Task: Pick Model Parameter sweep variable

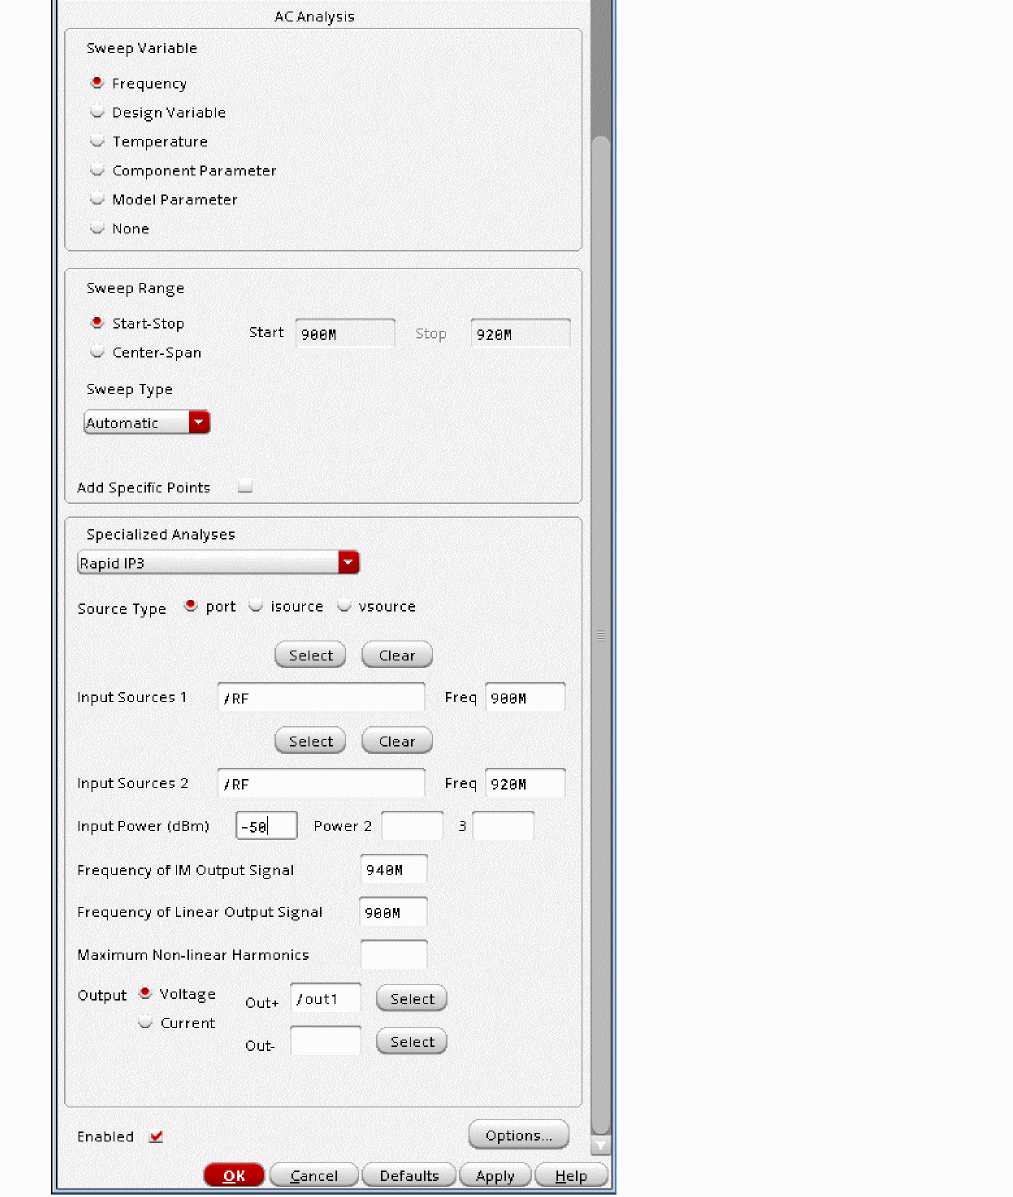Action: (x=97, y=198)
